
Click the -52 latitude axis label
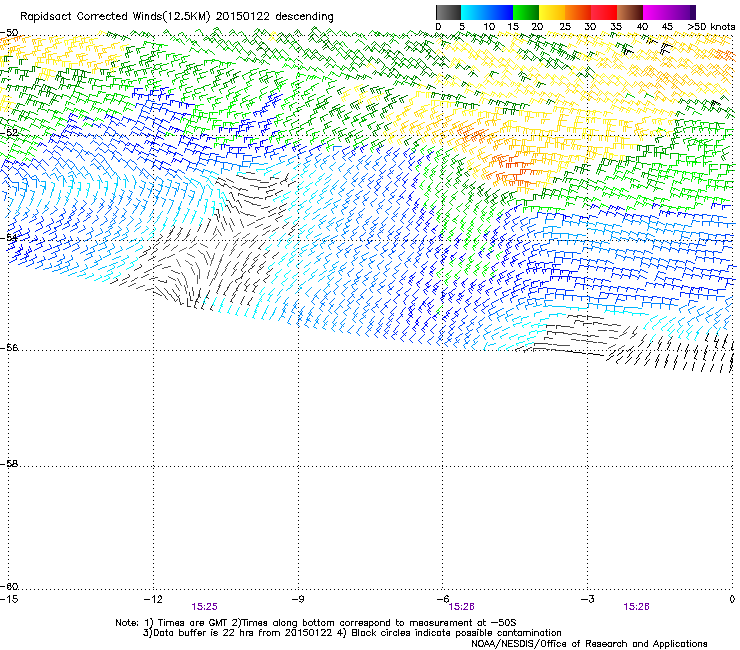click(9, 133)
